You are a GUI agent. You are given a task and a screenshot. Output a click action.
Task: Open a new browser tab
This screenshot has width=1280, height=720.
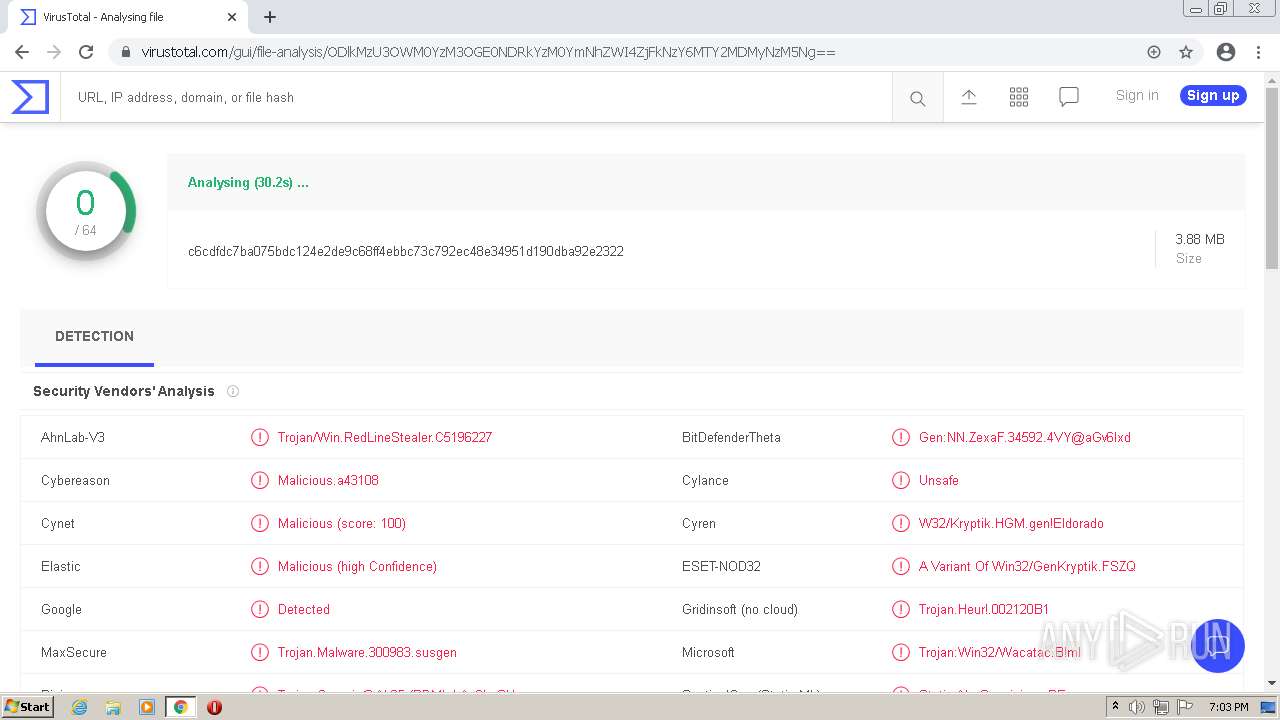coord(270,17)
